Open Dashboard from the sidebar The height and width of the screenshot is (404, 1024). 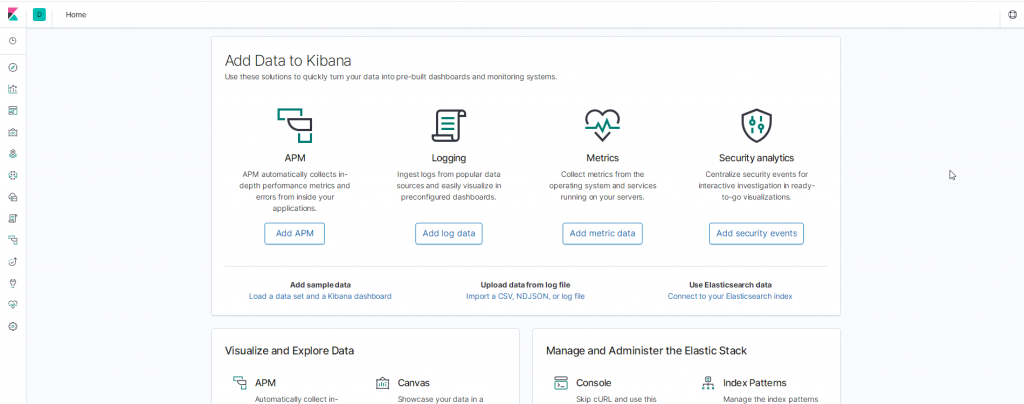(12, 111)
